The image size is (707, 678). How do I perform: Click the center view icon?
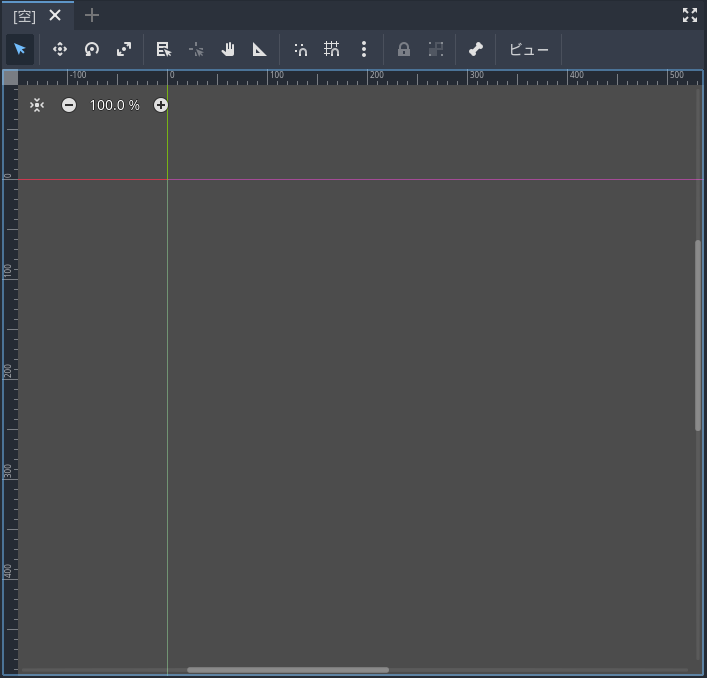coord(37,105)
